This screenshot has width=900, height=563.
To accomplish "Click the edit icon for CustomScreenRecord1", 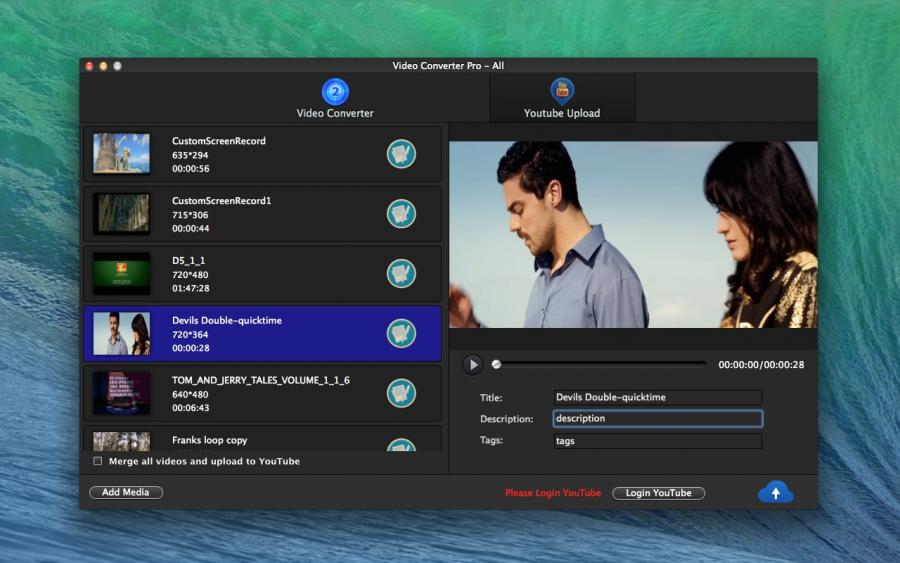I will 401,213.
